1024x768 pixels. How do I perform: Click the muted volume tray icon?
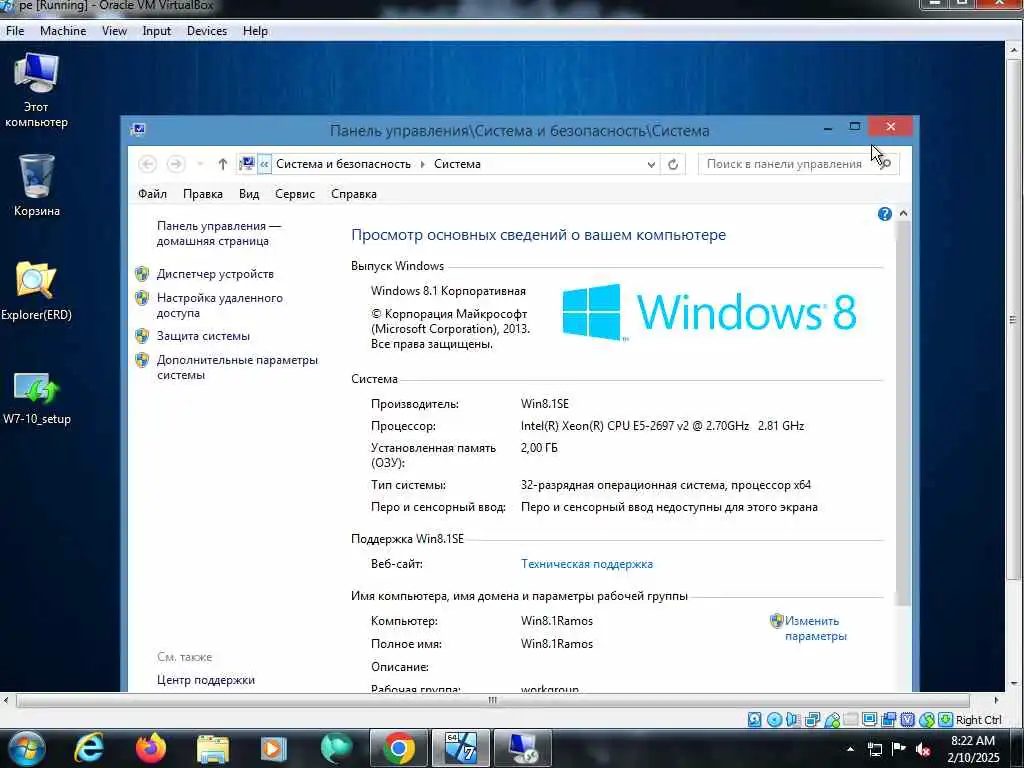pyautogui.click(x=923, y=749)
